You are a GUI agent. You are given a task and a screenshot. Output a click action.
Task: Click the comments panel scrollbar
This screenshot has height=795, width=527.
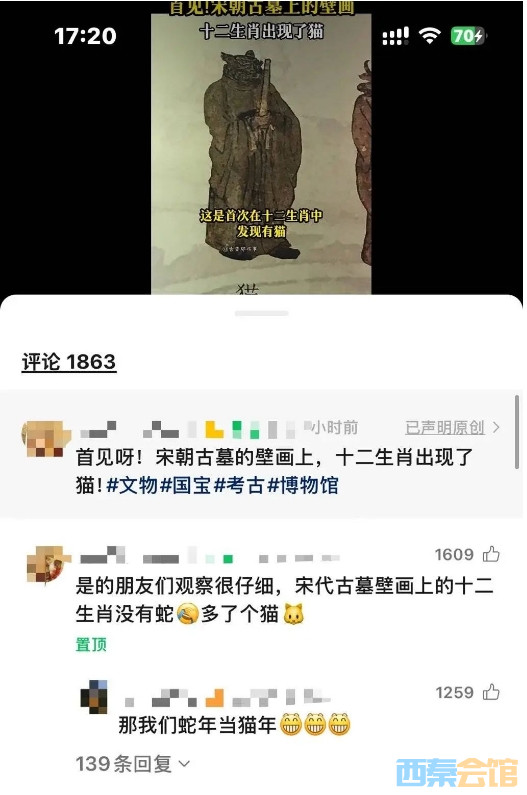[x=517, y=432]
